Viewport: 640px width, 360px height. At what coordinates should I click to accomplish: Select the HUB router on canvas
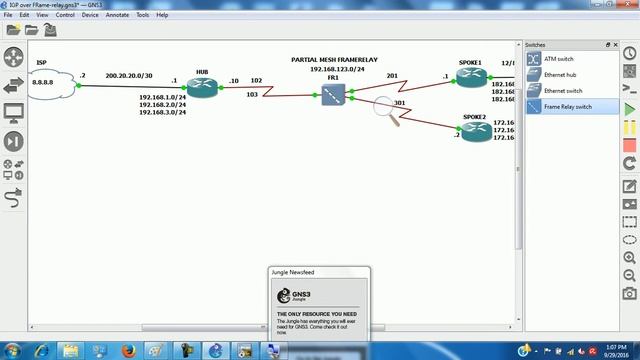202,88
